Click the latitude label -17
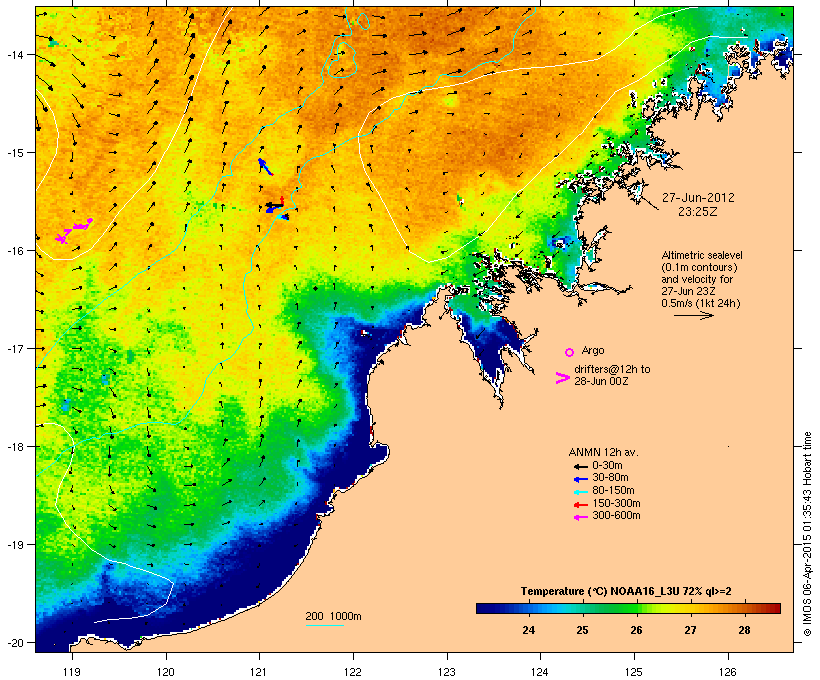The width and height of the screenshot is (820, 680). [14, 349]
